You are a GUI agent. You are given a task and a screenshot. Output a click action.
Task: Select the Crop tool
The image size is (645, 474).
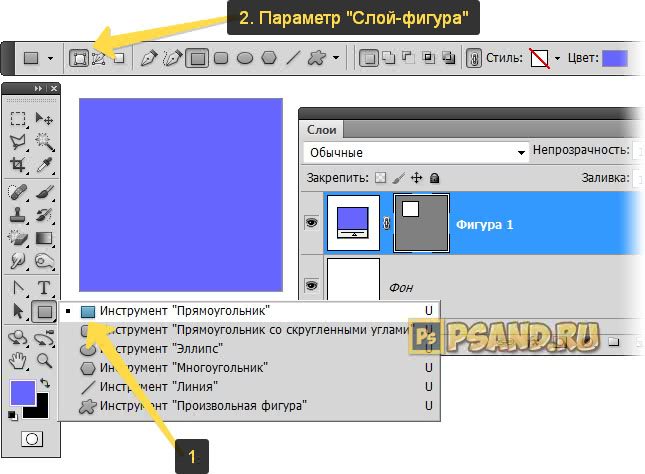tap(18, 165)
